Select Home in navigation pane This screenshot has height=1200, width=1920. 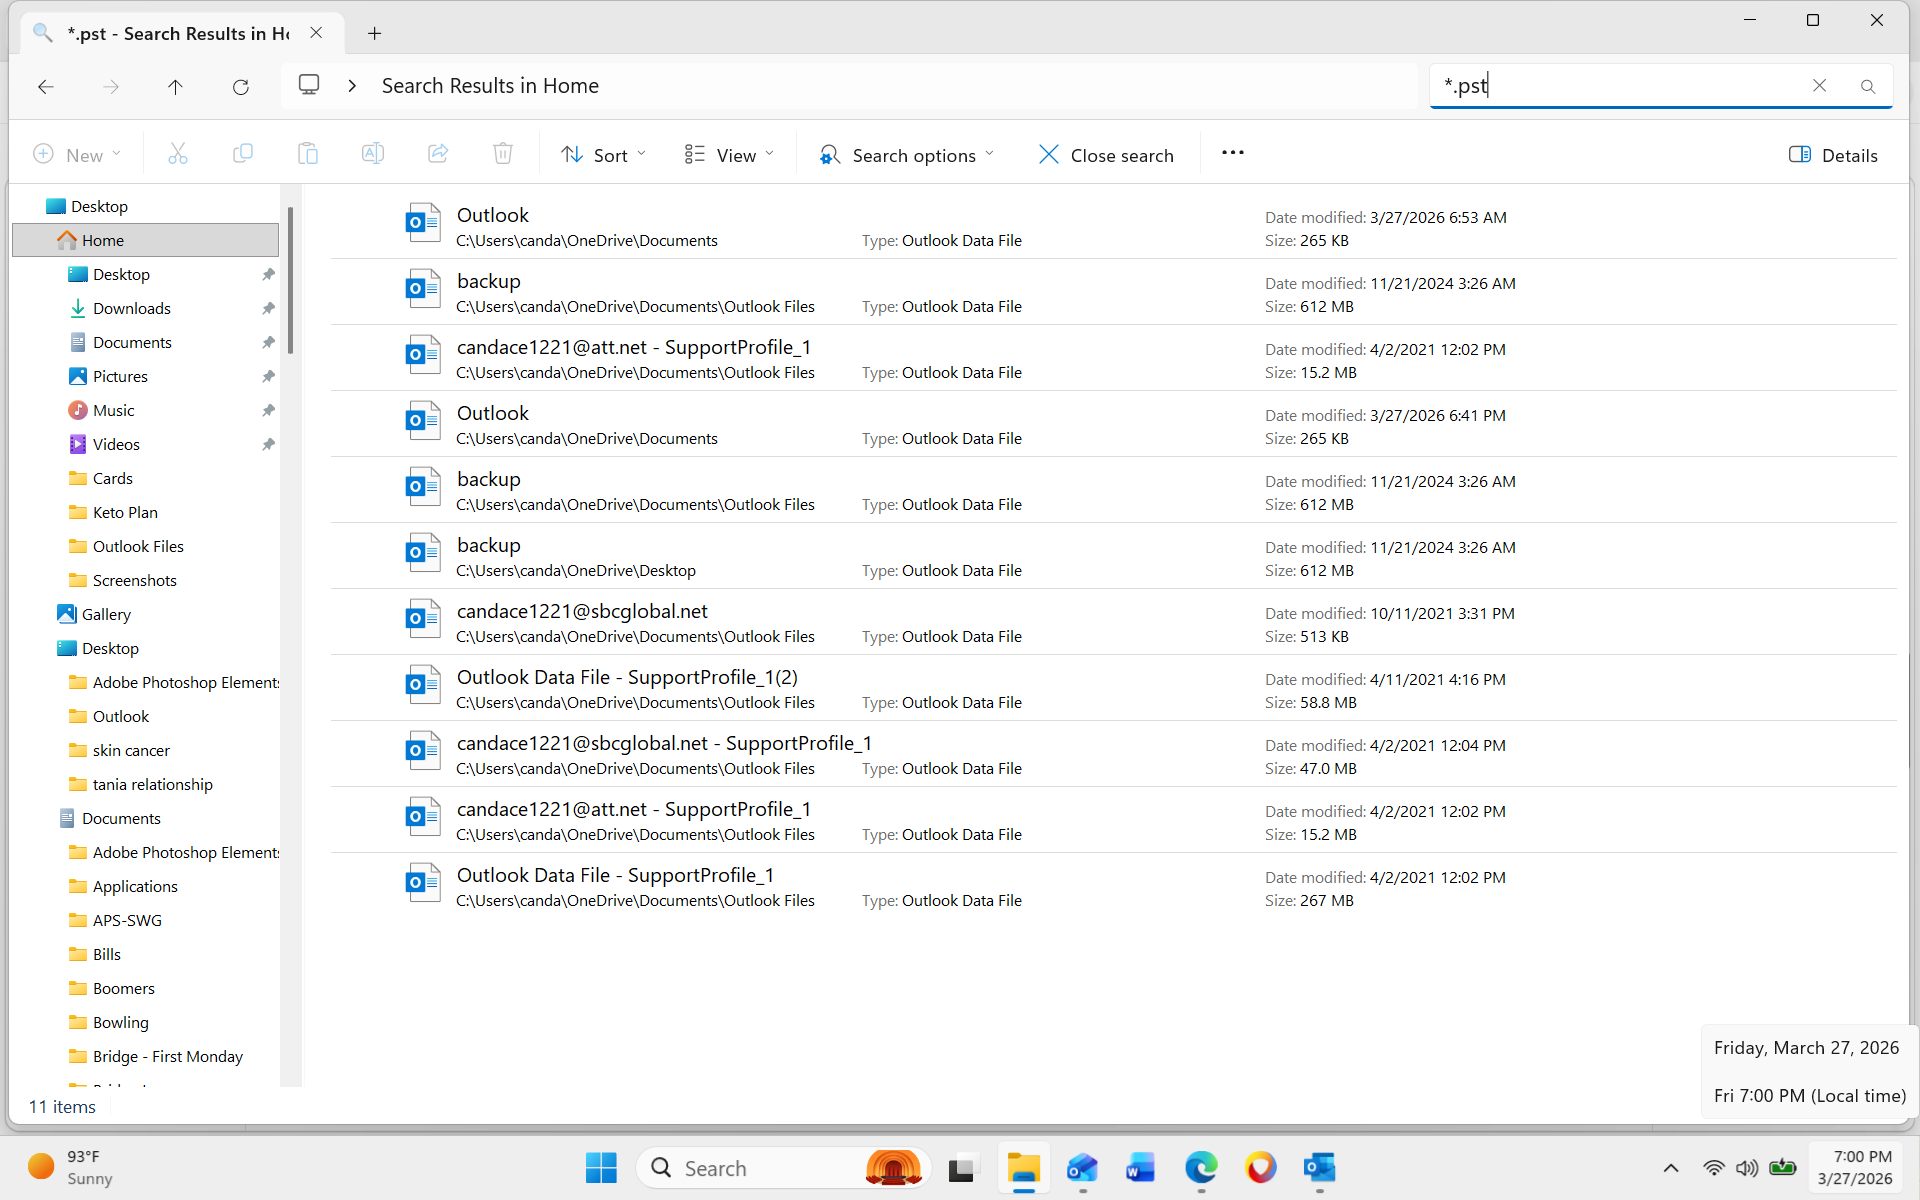pos(145,240)
